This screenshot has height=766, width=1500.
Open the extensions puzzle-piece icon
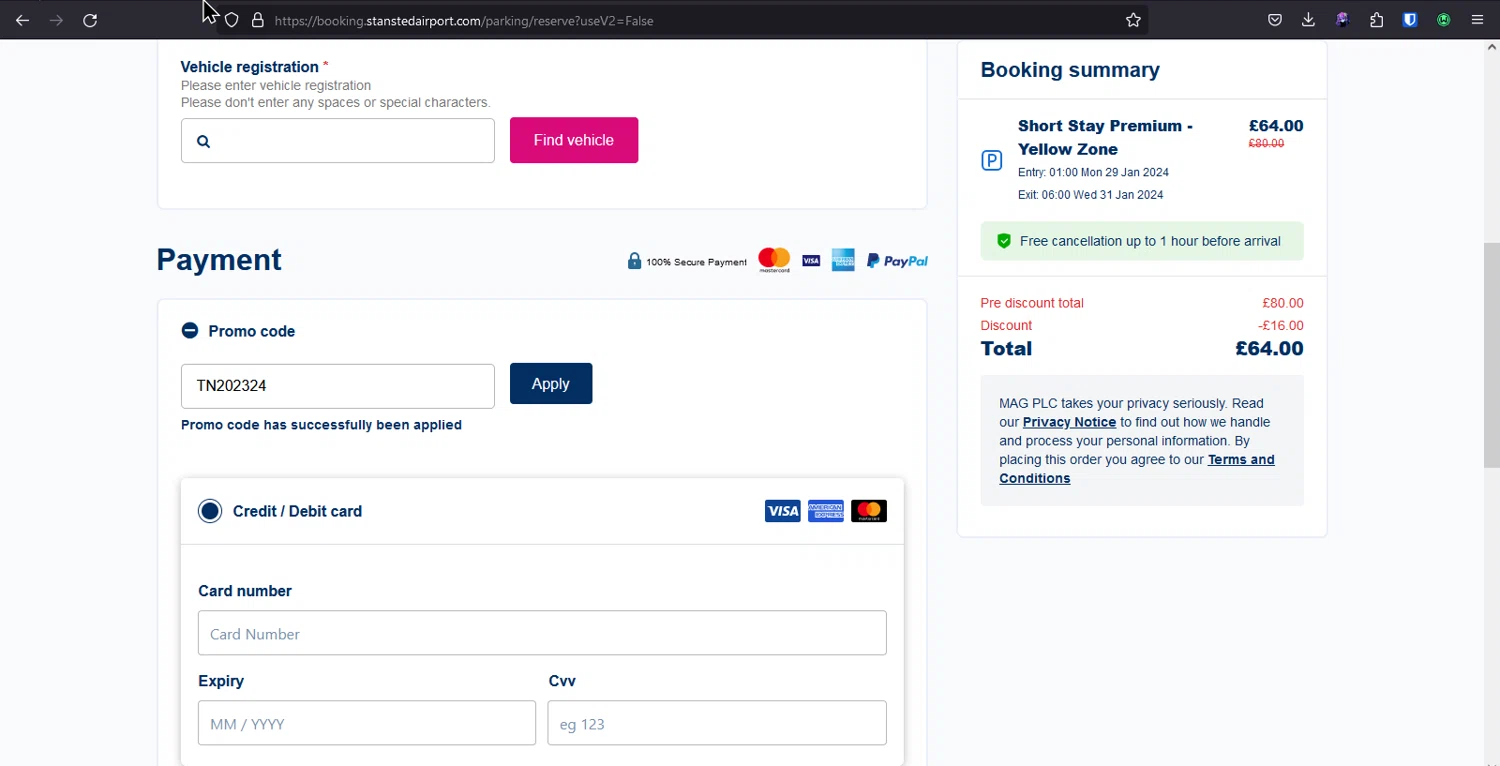[x=1377, y=20]
